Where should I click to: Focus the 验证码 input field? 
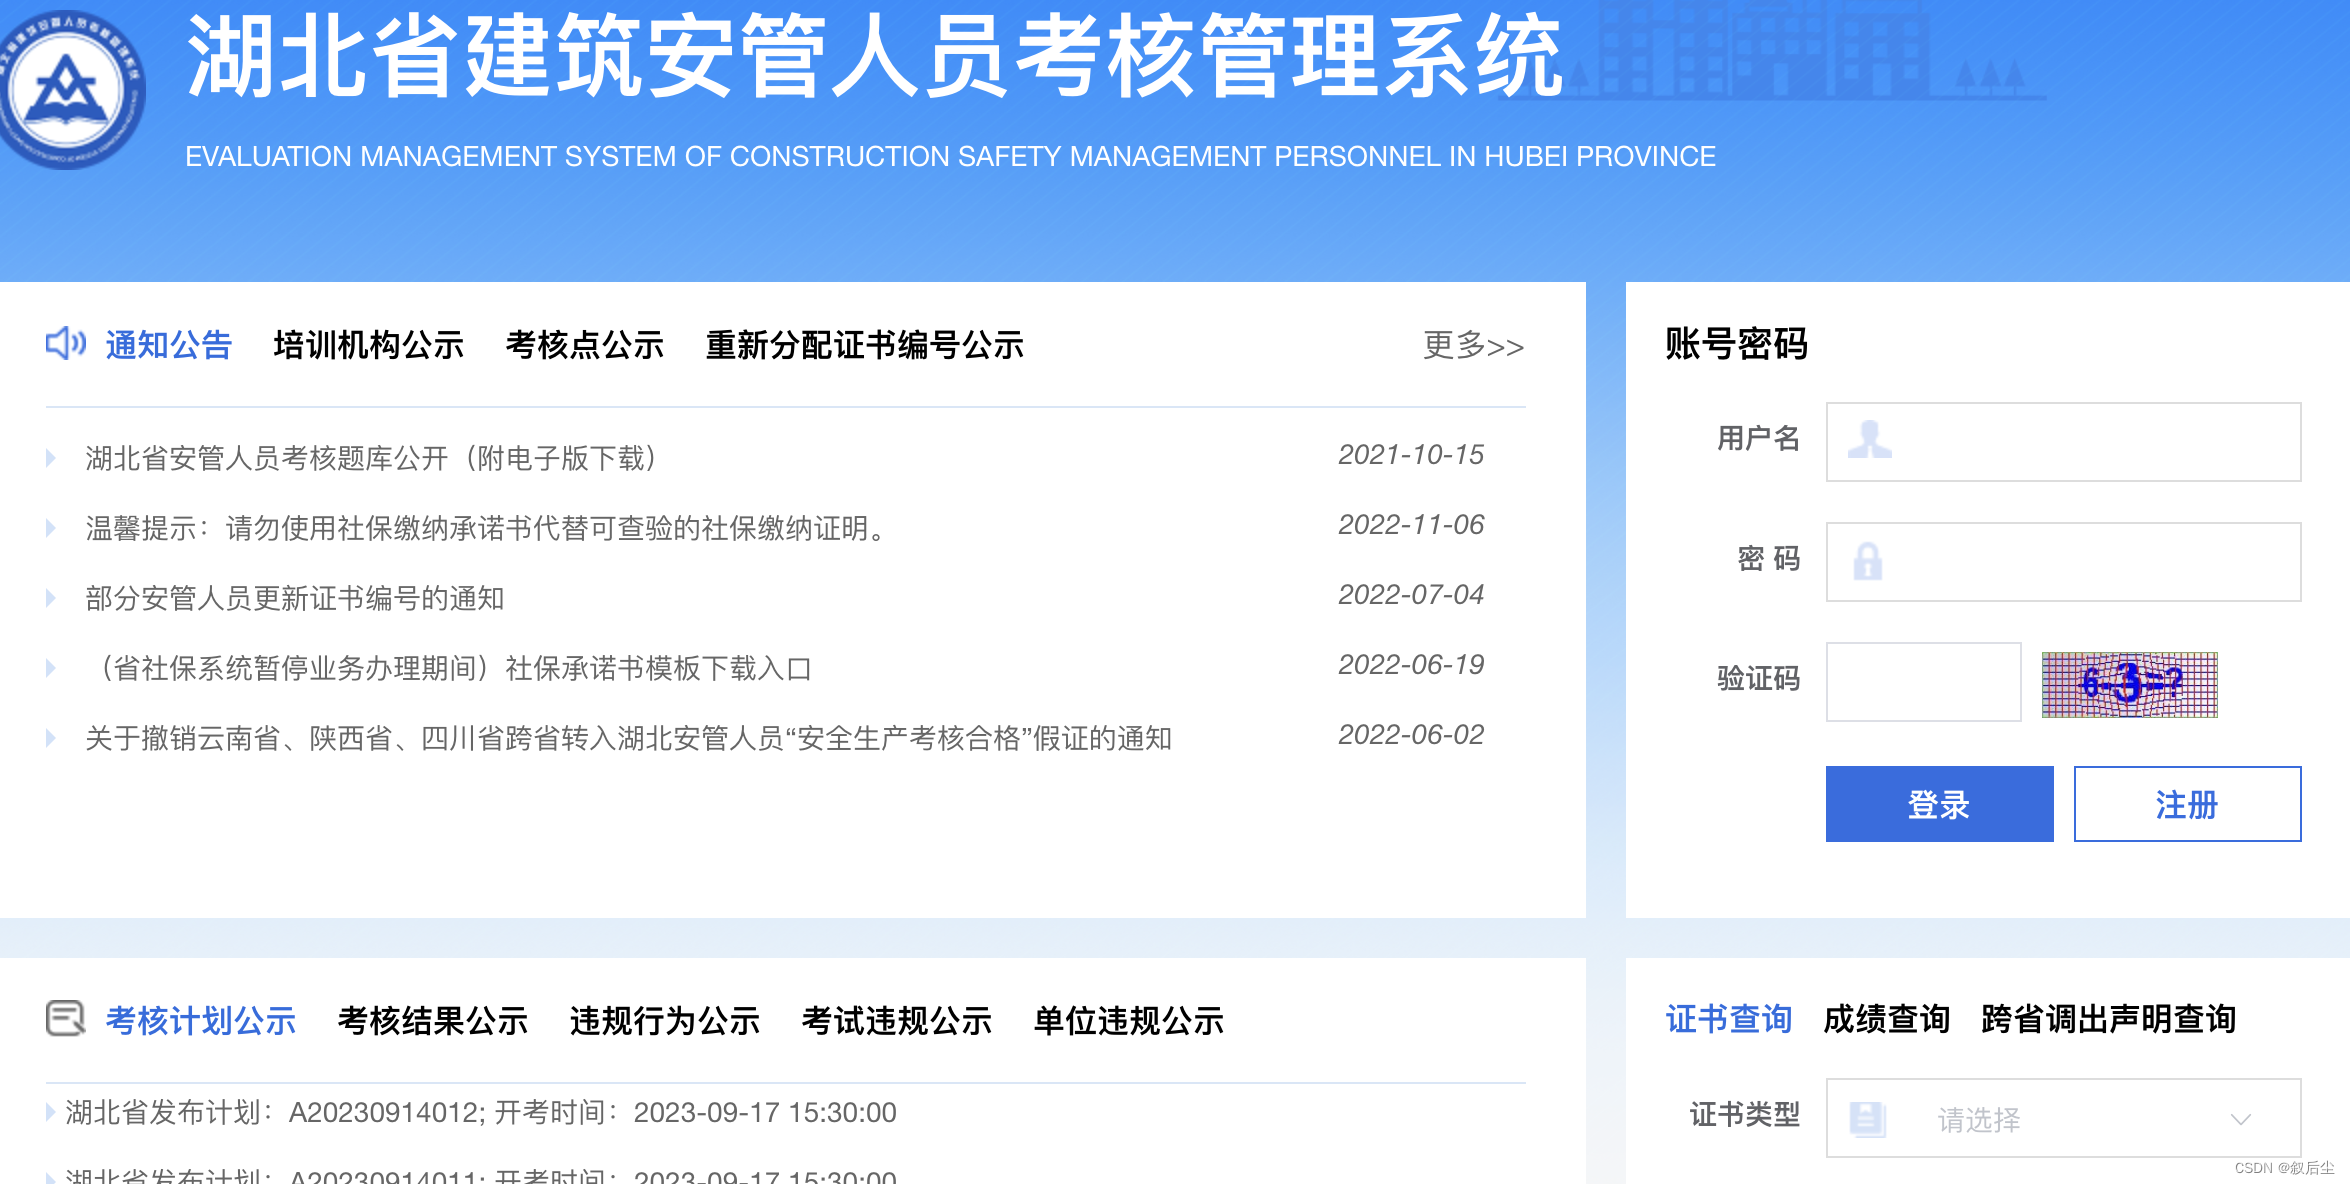tap(1923, 682)
